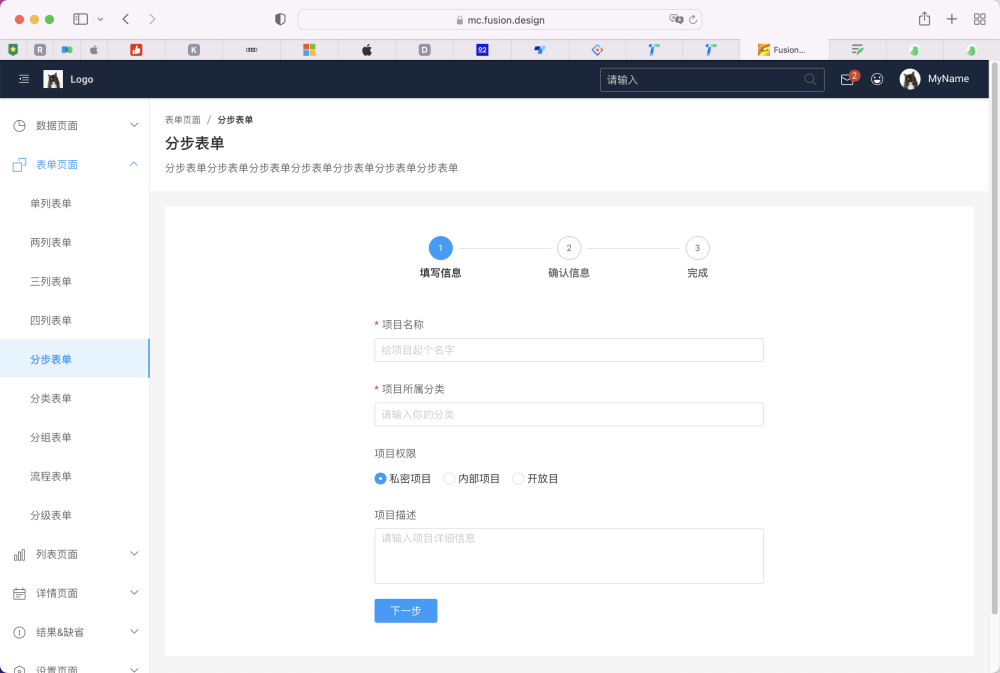Click the form icon next to 表单页面
This screenshot has height=673, width=1000.
pyautogui.click(x=18, y=164)
